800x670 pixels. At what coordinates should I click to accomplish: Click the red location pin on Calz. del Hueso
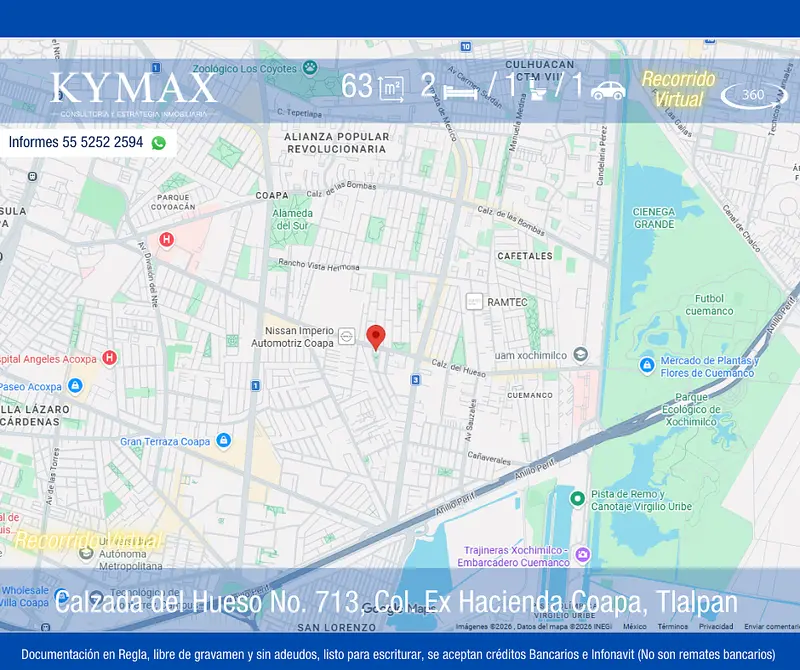(376, 337)
